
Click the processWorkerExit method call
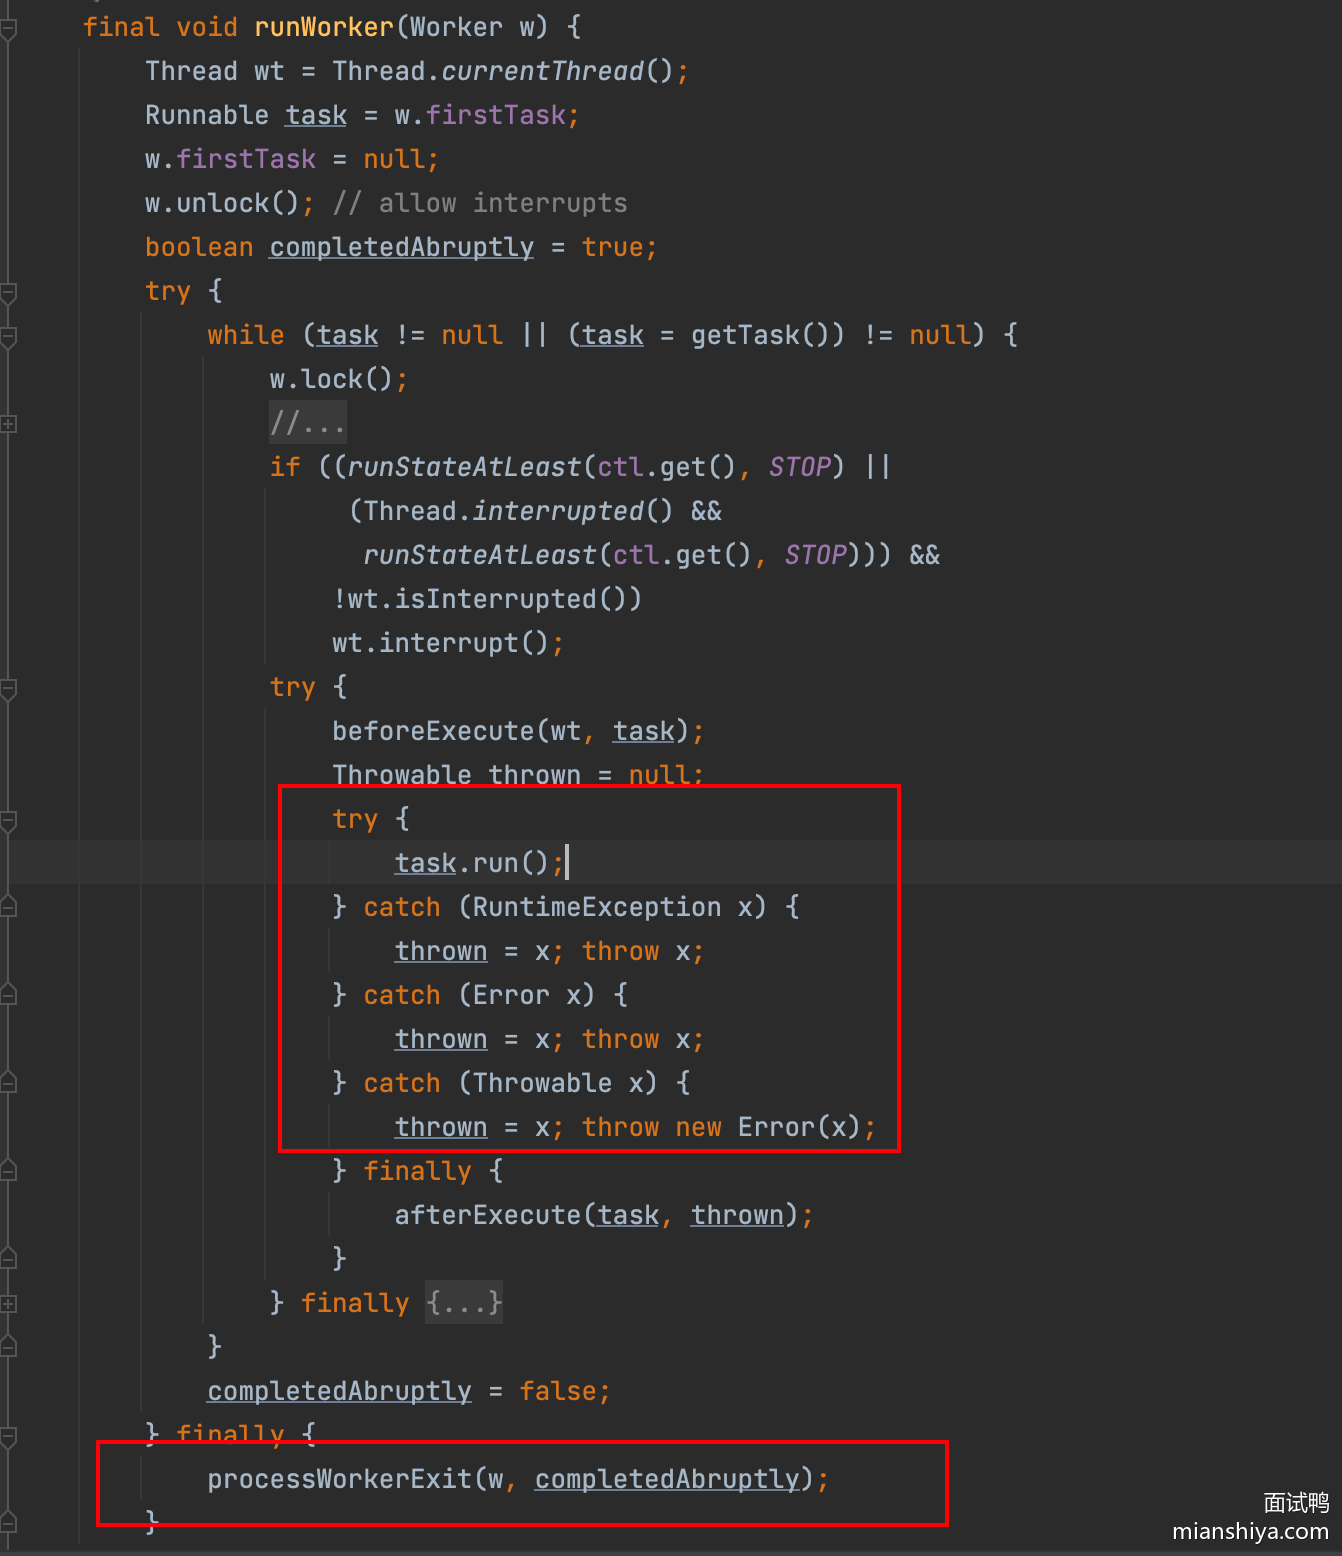click(x=339, y=1479)
